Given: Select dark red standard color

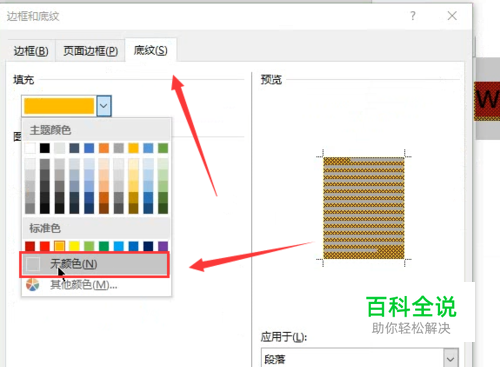Looking at the screenshot, I should click(30, 246).
